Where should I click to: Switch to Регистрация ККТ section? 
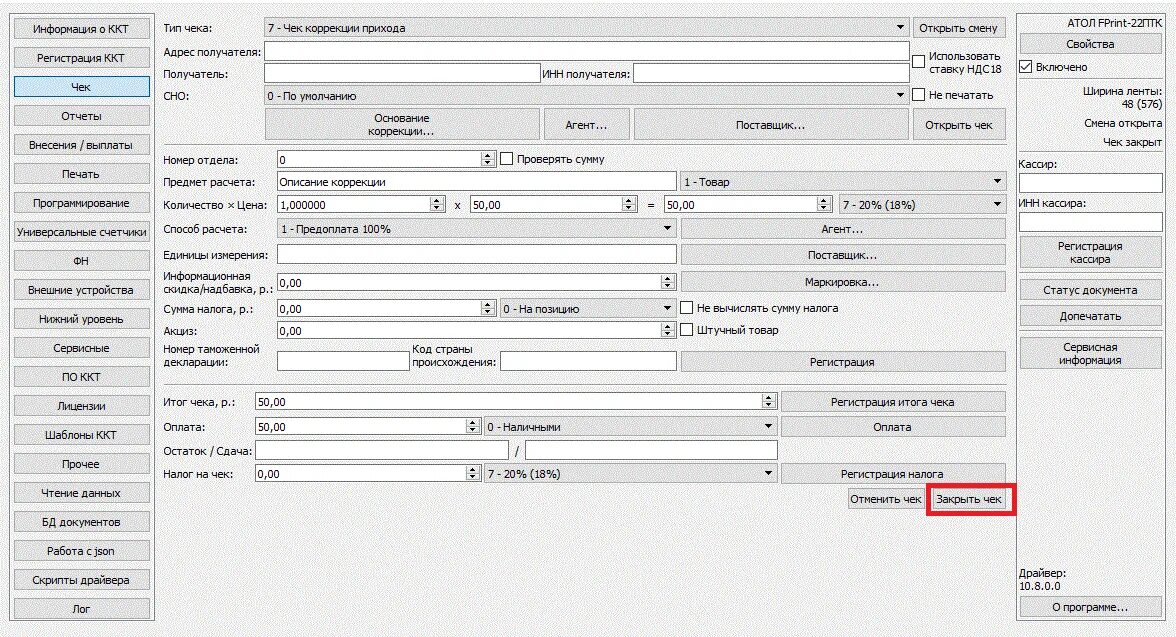point(81,58)
